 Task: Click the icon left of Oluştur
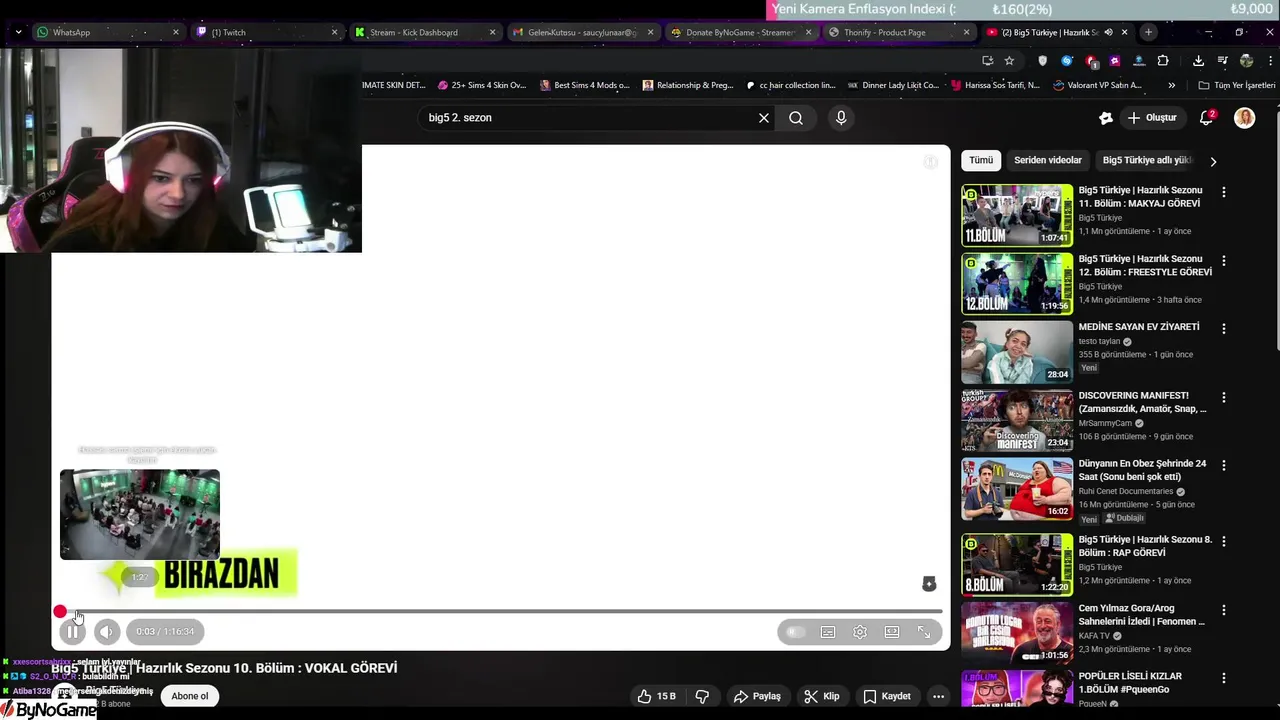(x=1106, y=118)
